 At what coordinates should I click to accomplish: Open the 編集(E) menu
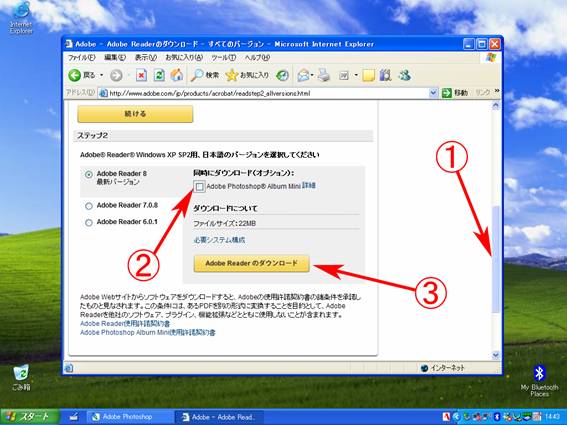click(115, 58)
